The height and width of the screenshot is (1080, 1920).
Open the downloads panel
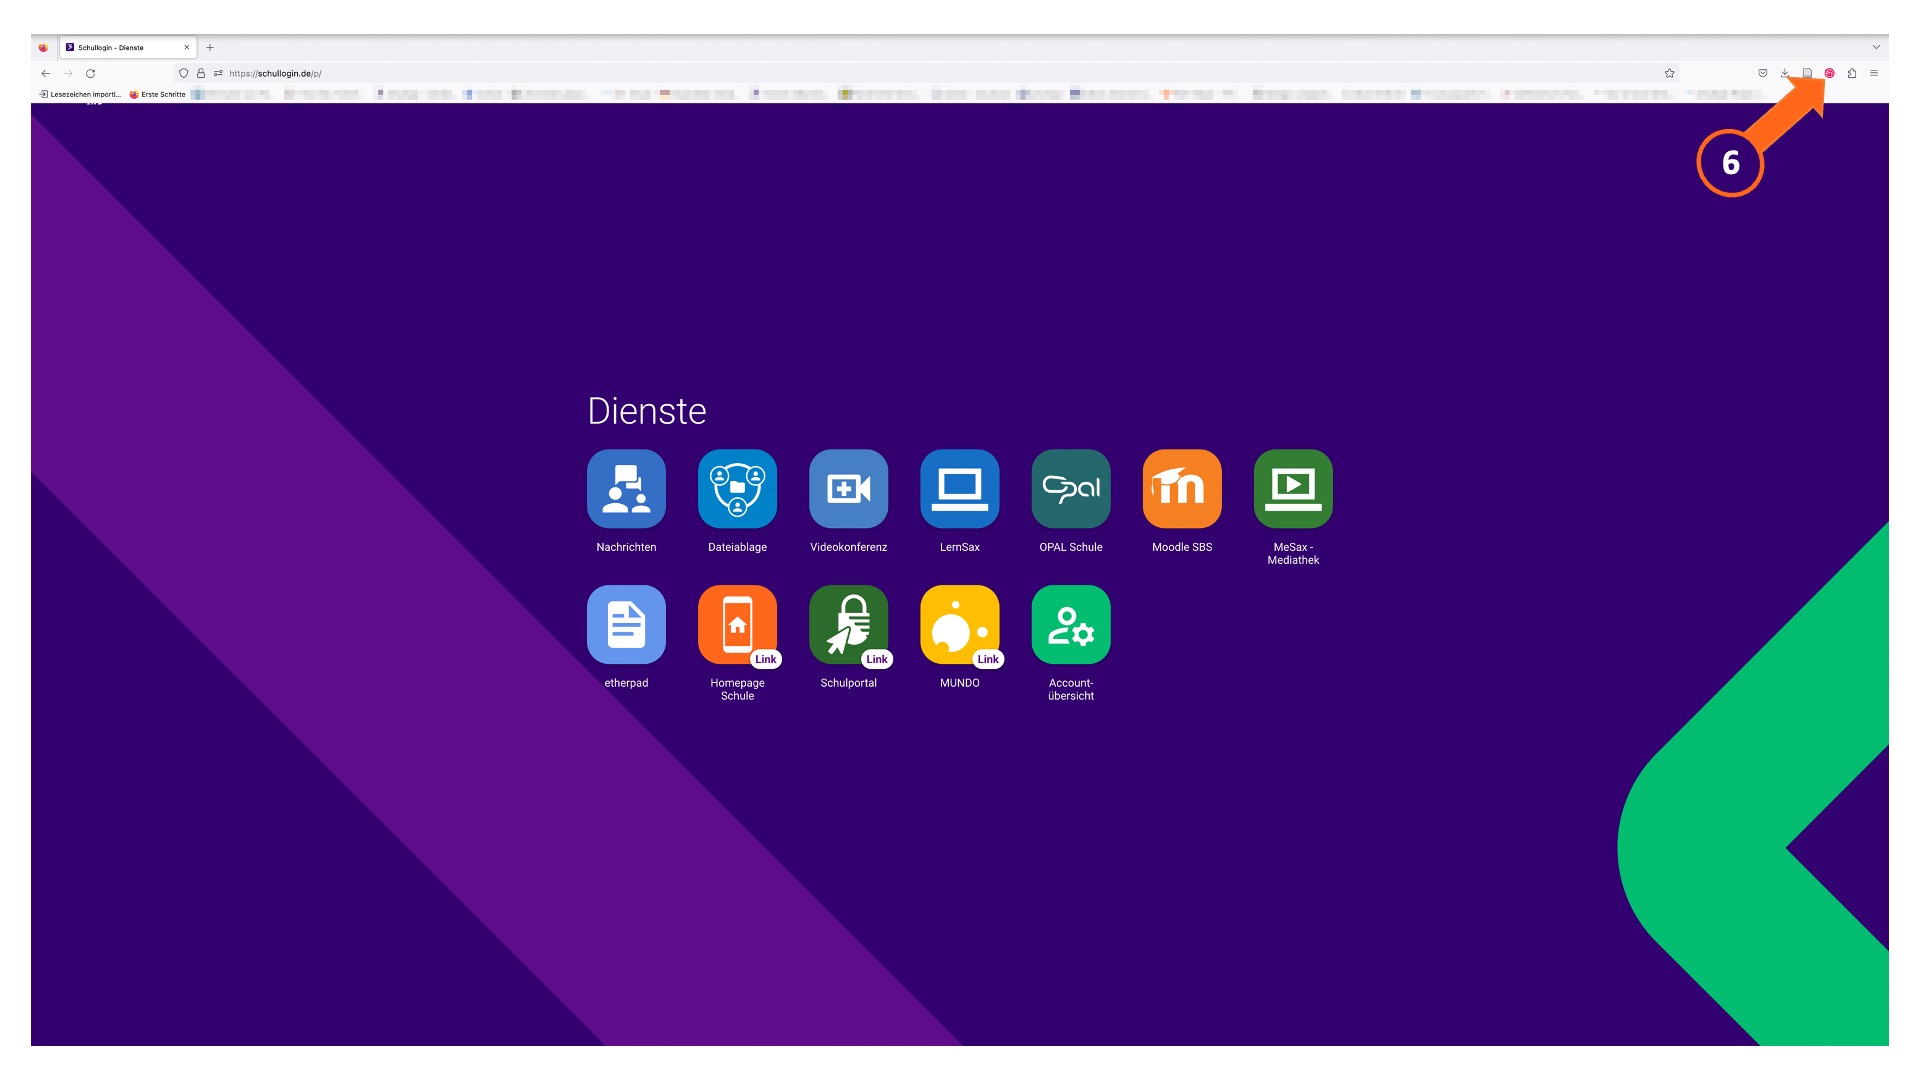tap(1784, 73)
